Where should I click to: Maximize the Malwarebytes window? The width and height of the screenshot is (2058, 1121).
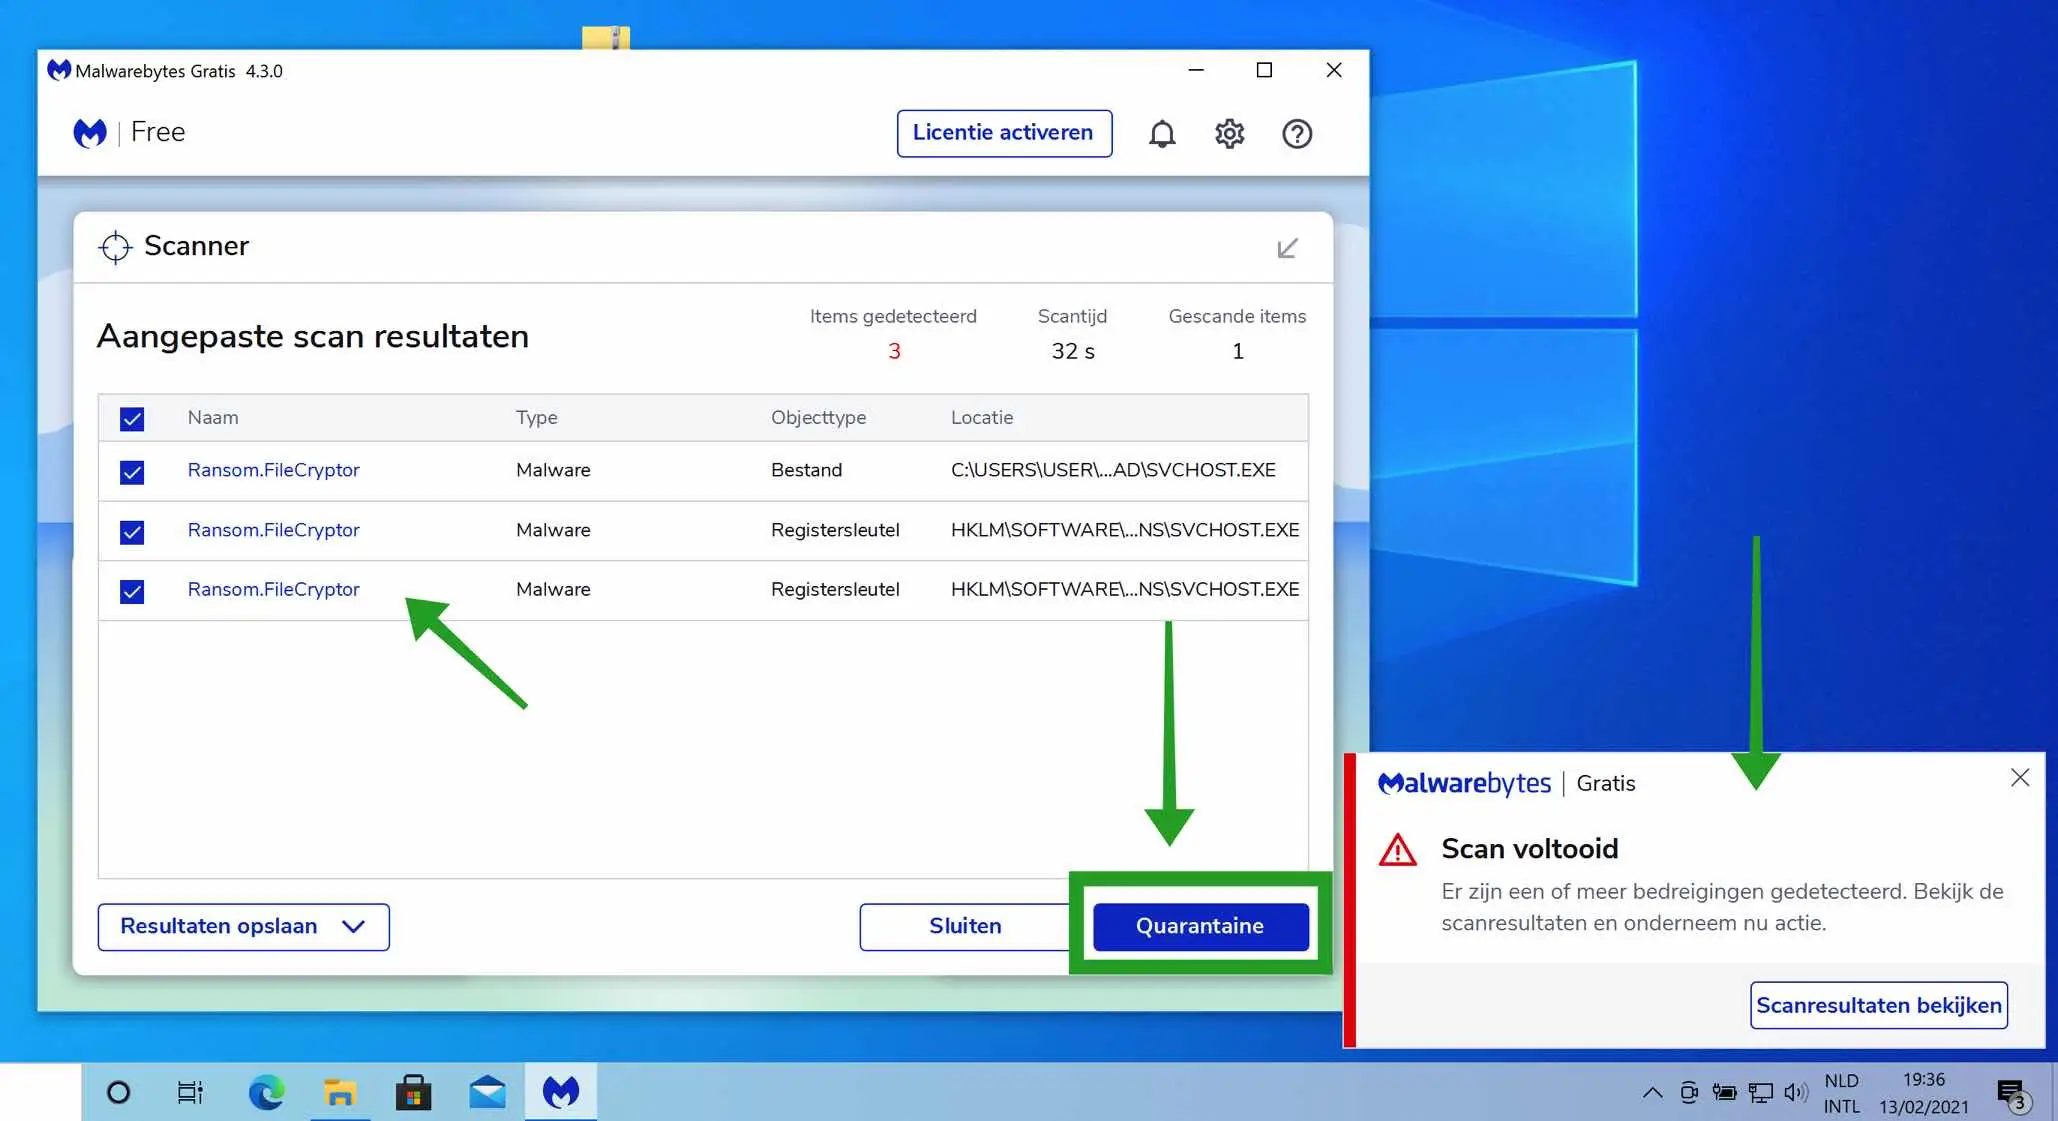coord(1264,70)
